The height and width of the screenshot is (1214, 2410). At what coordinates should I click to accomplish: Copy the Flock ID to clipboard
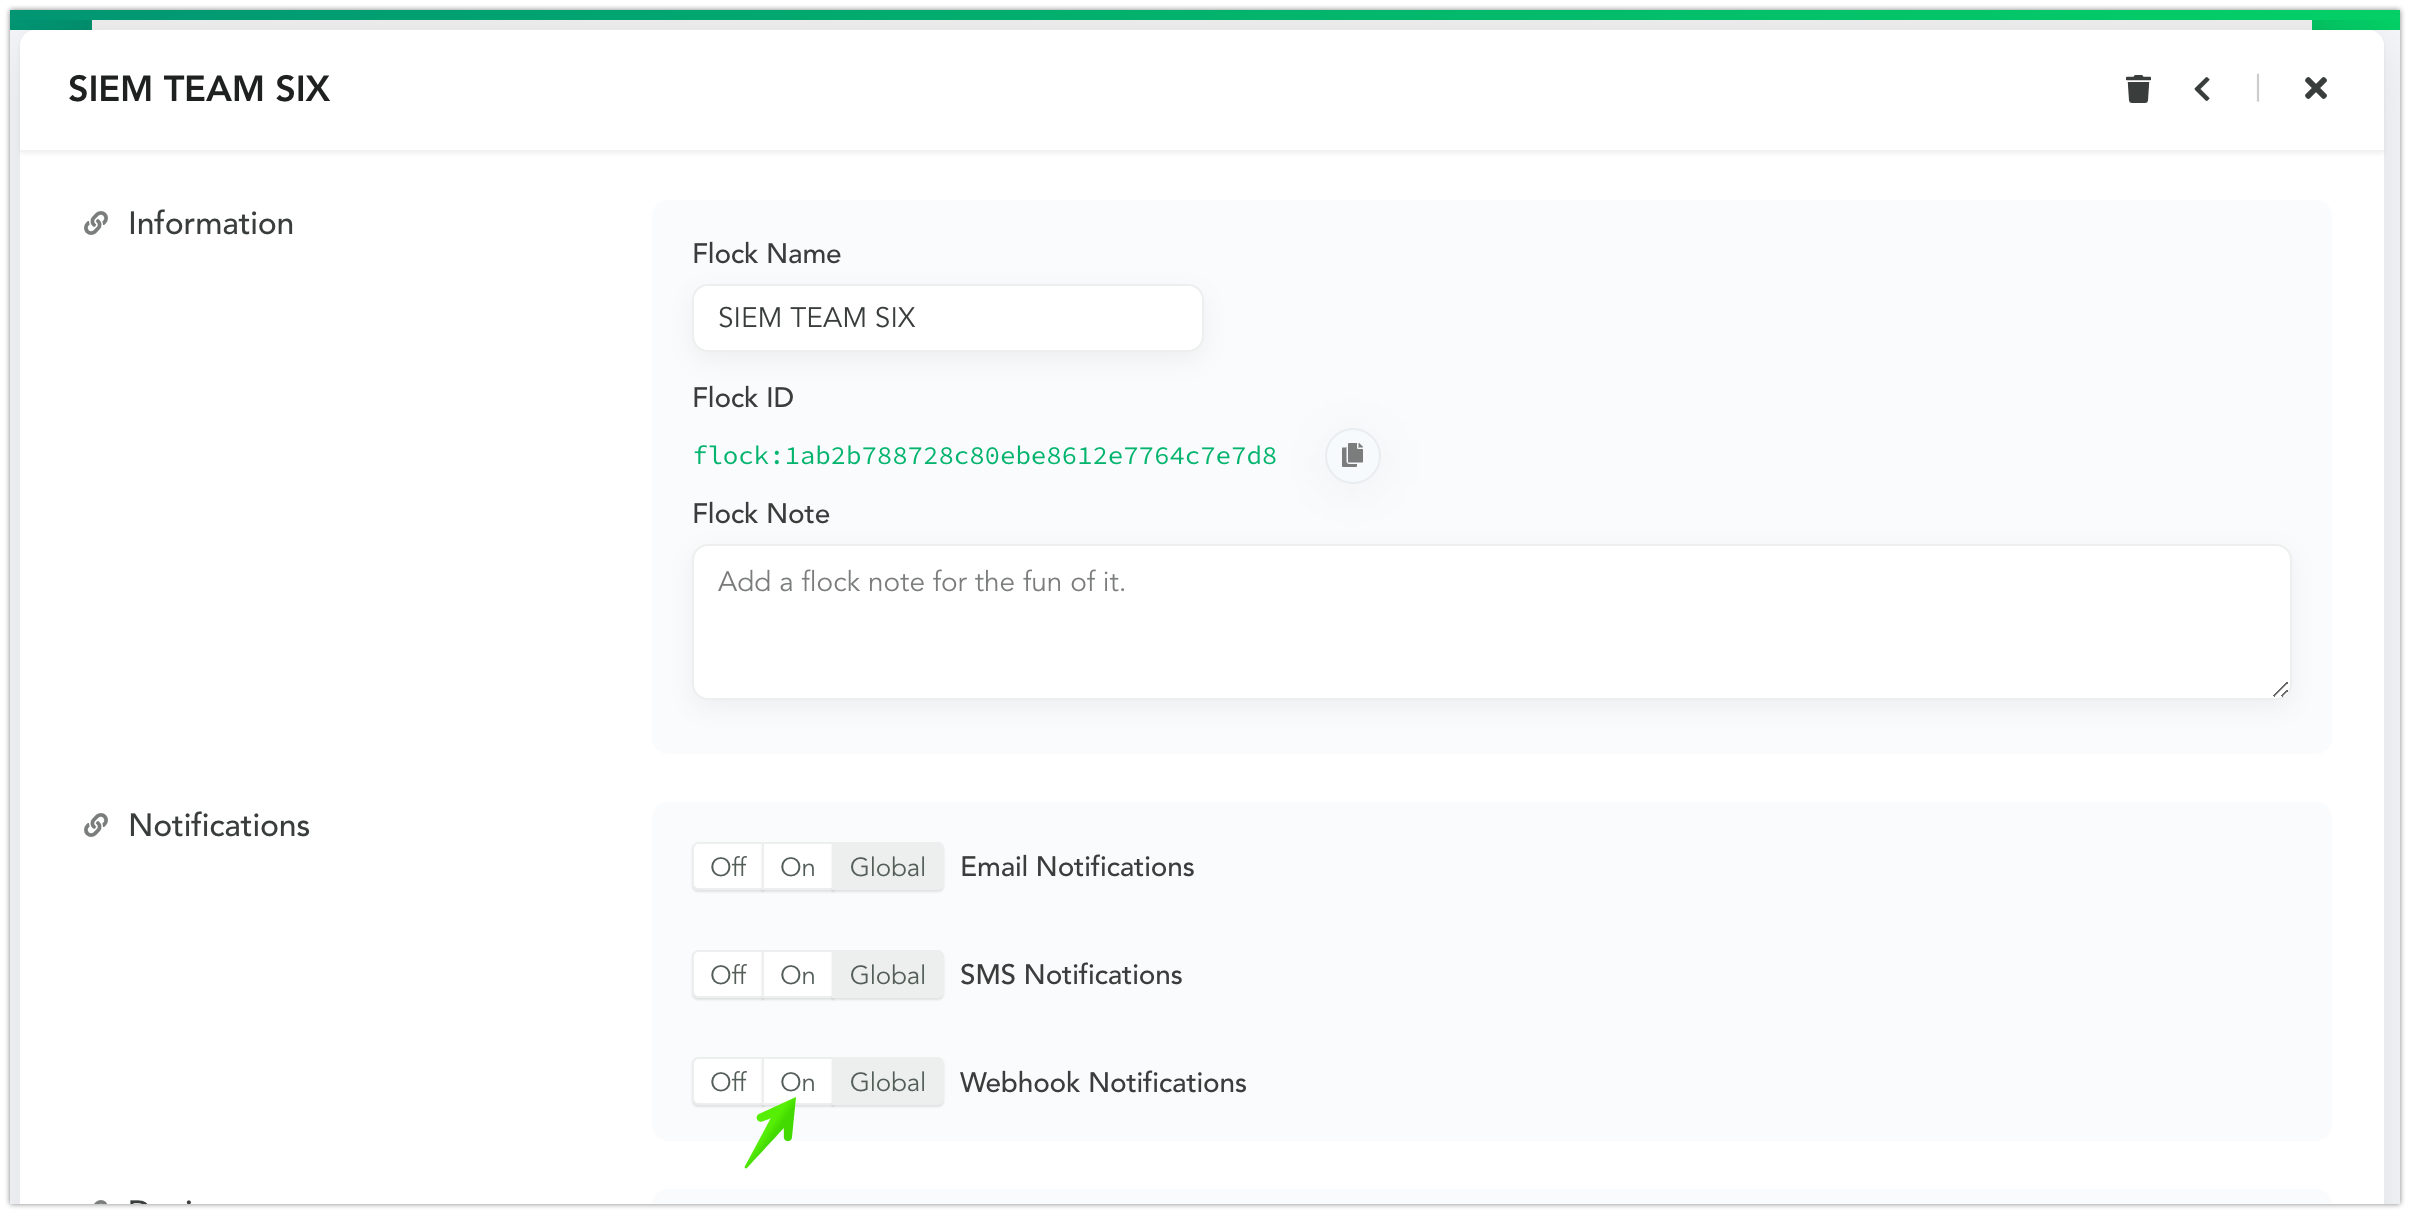pos(1352,455)
